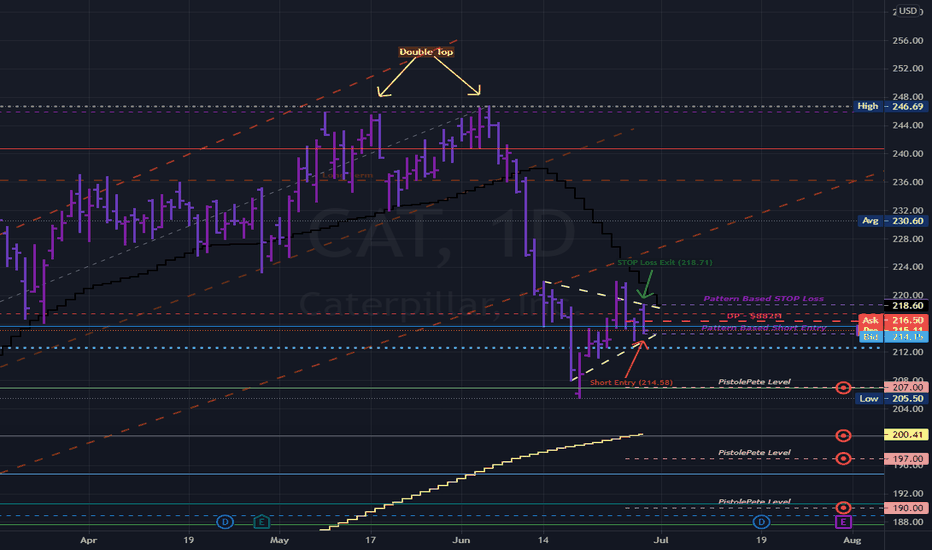
Task: Select the Short Entry (214.58) label
Action: (631, 382)
